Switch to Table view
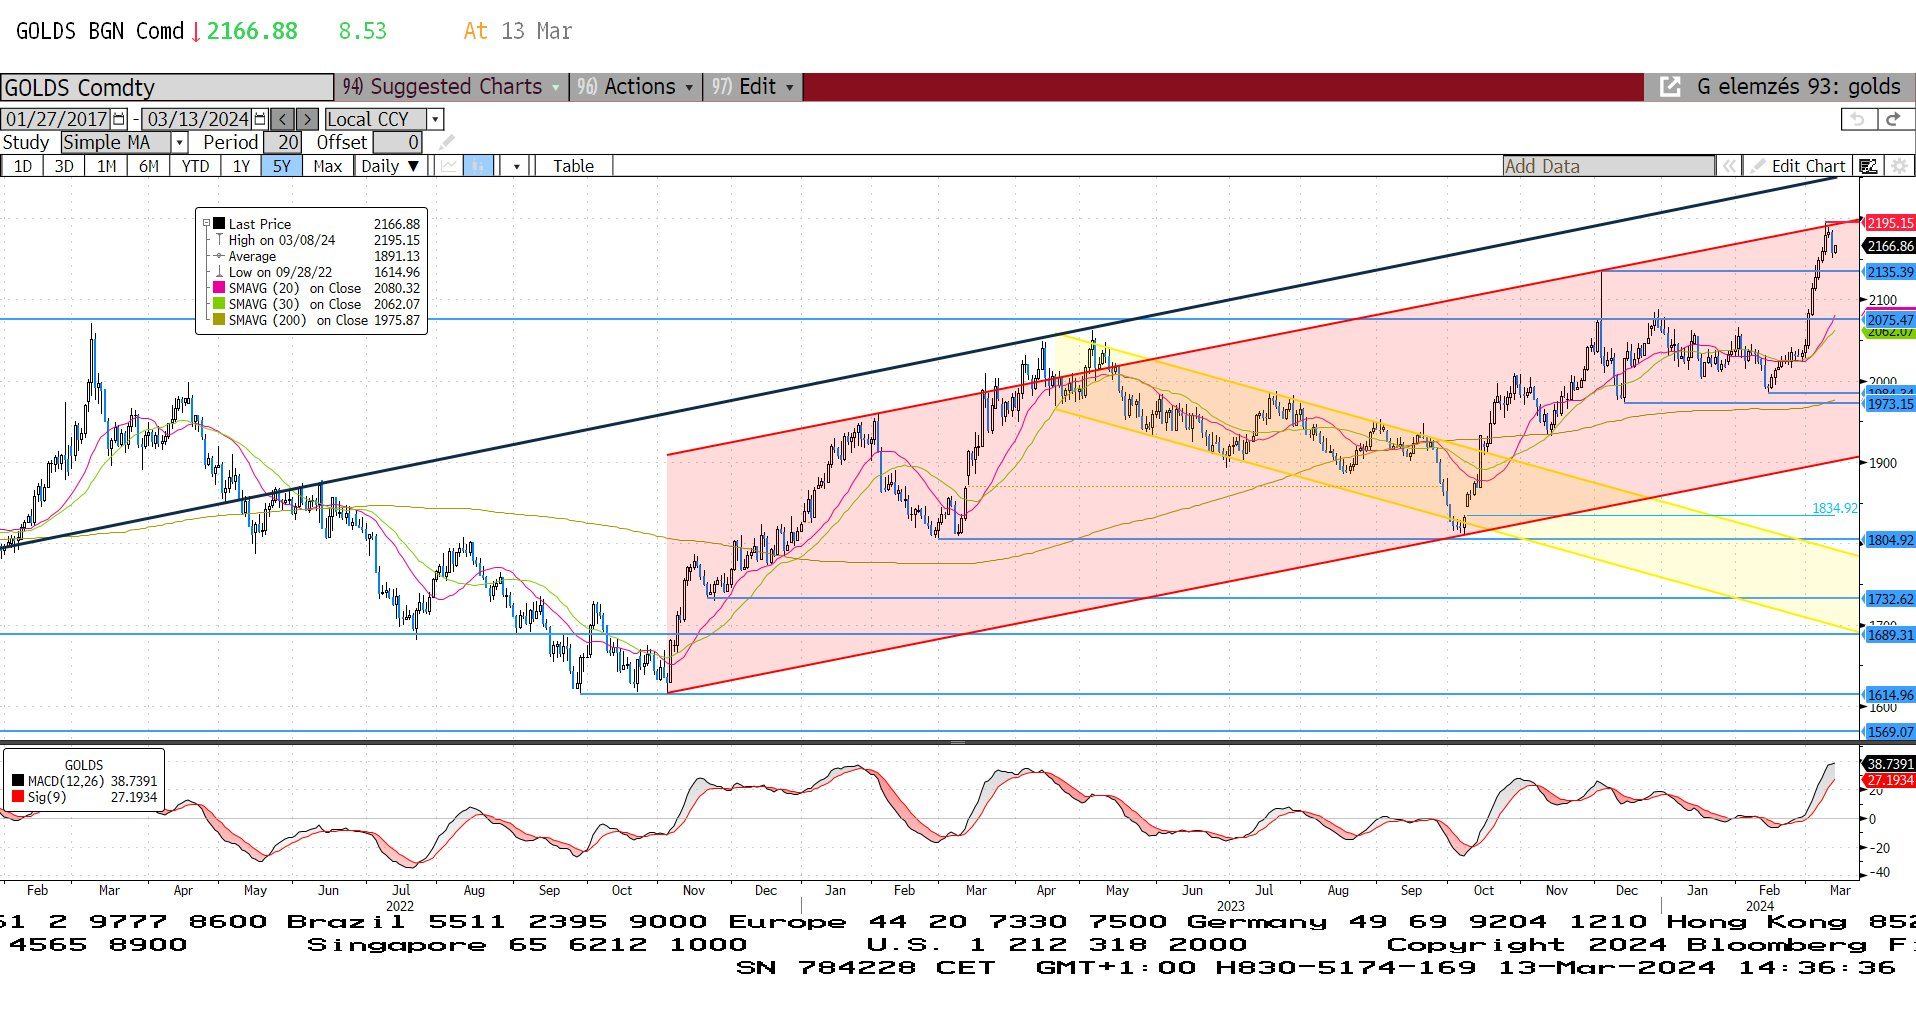 (573, 166)
